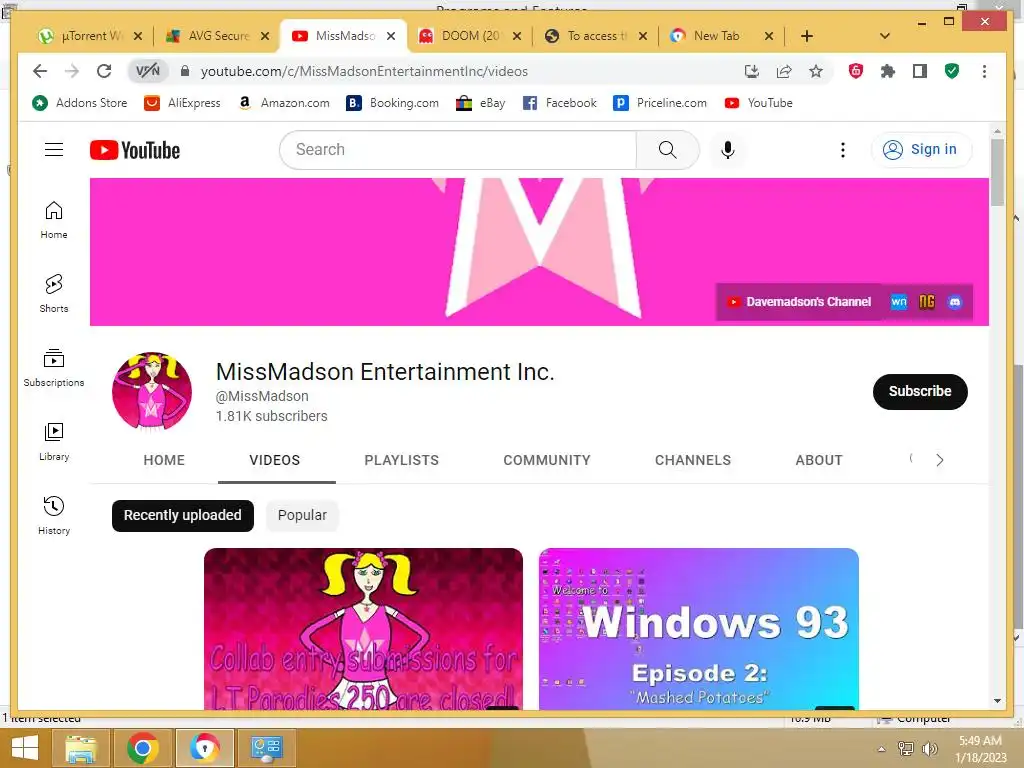Subscribe to MissMadson Entertainment Inc.
Image resolution: width=1024 pixels, height=768 pixels.
click(920, 392)
